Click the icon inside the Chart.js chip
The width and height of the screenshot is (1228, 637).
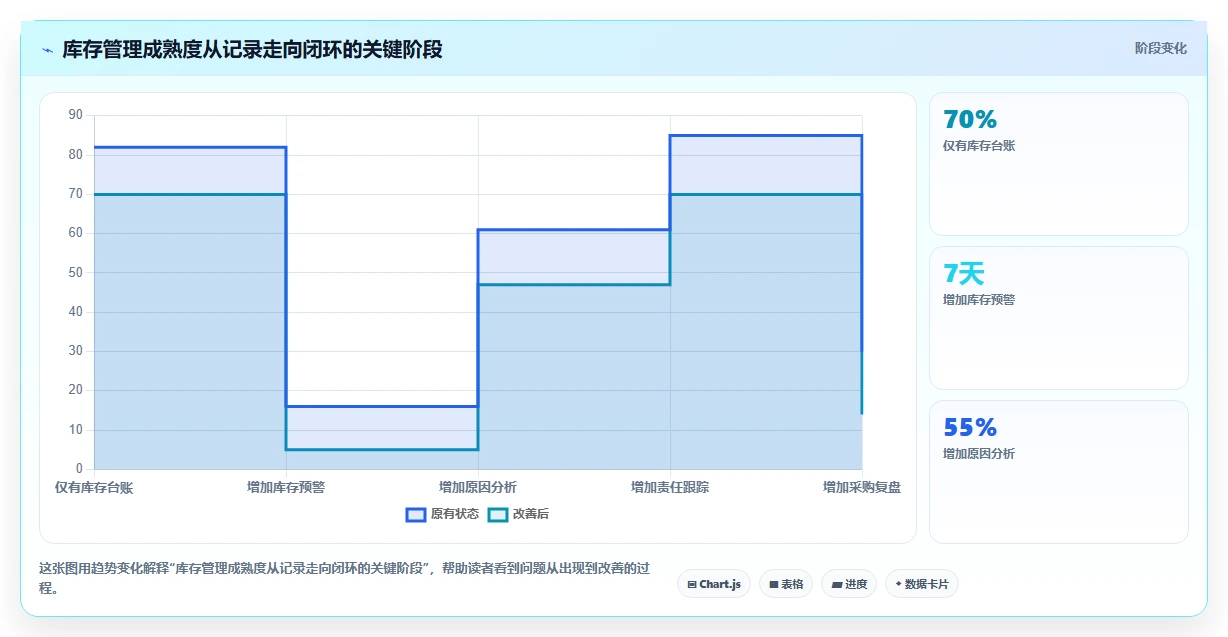692,584
